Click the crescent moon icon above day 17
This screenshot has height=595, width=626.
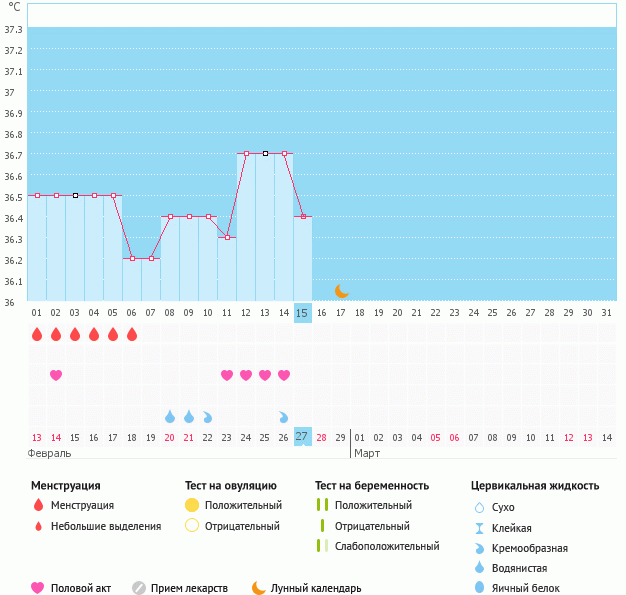point(341,291)
